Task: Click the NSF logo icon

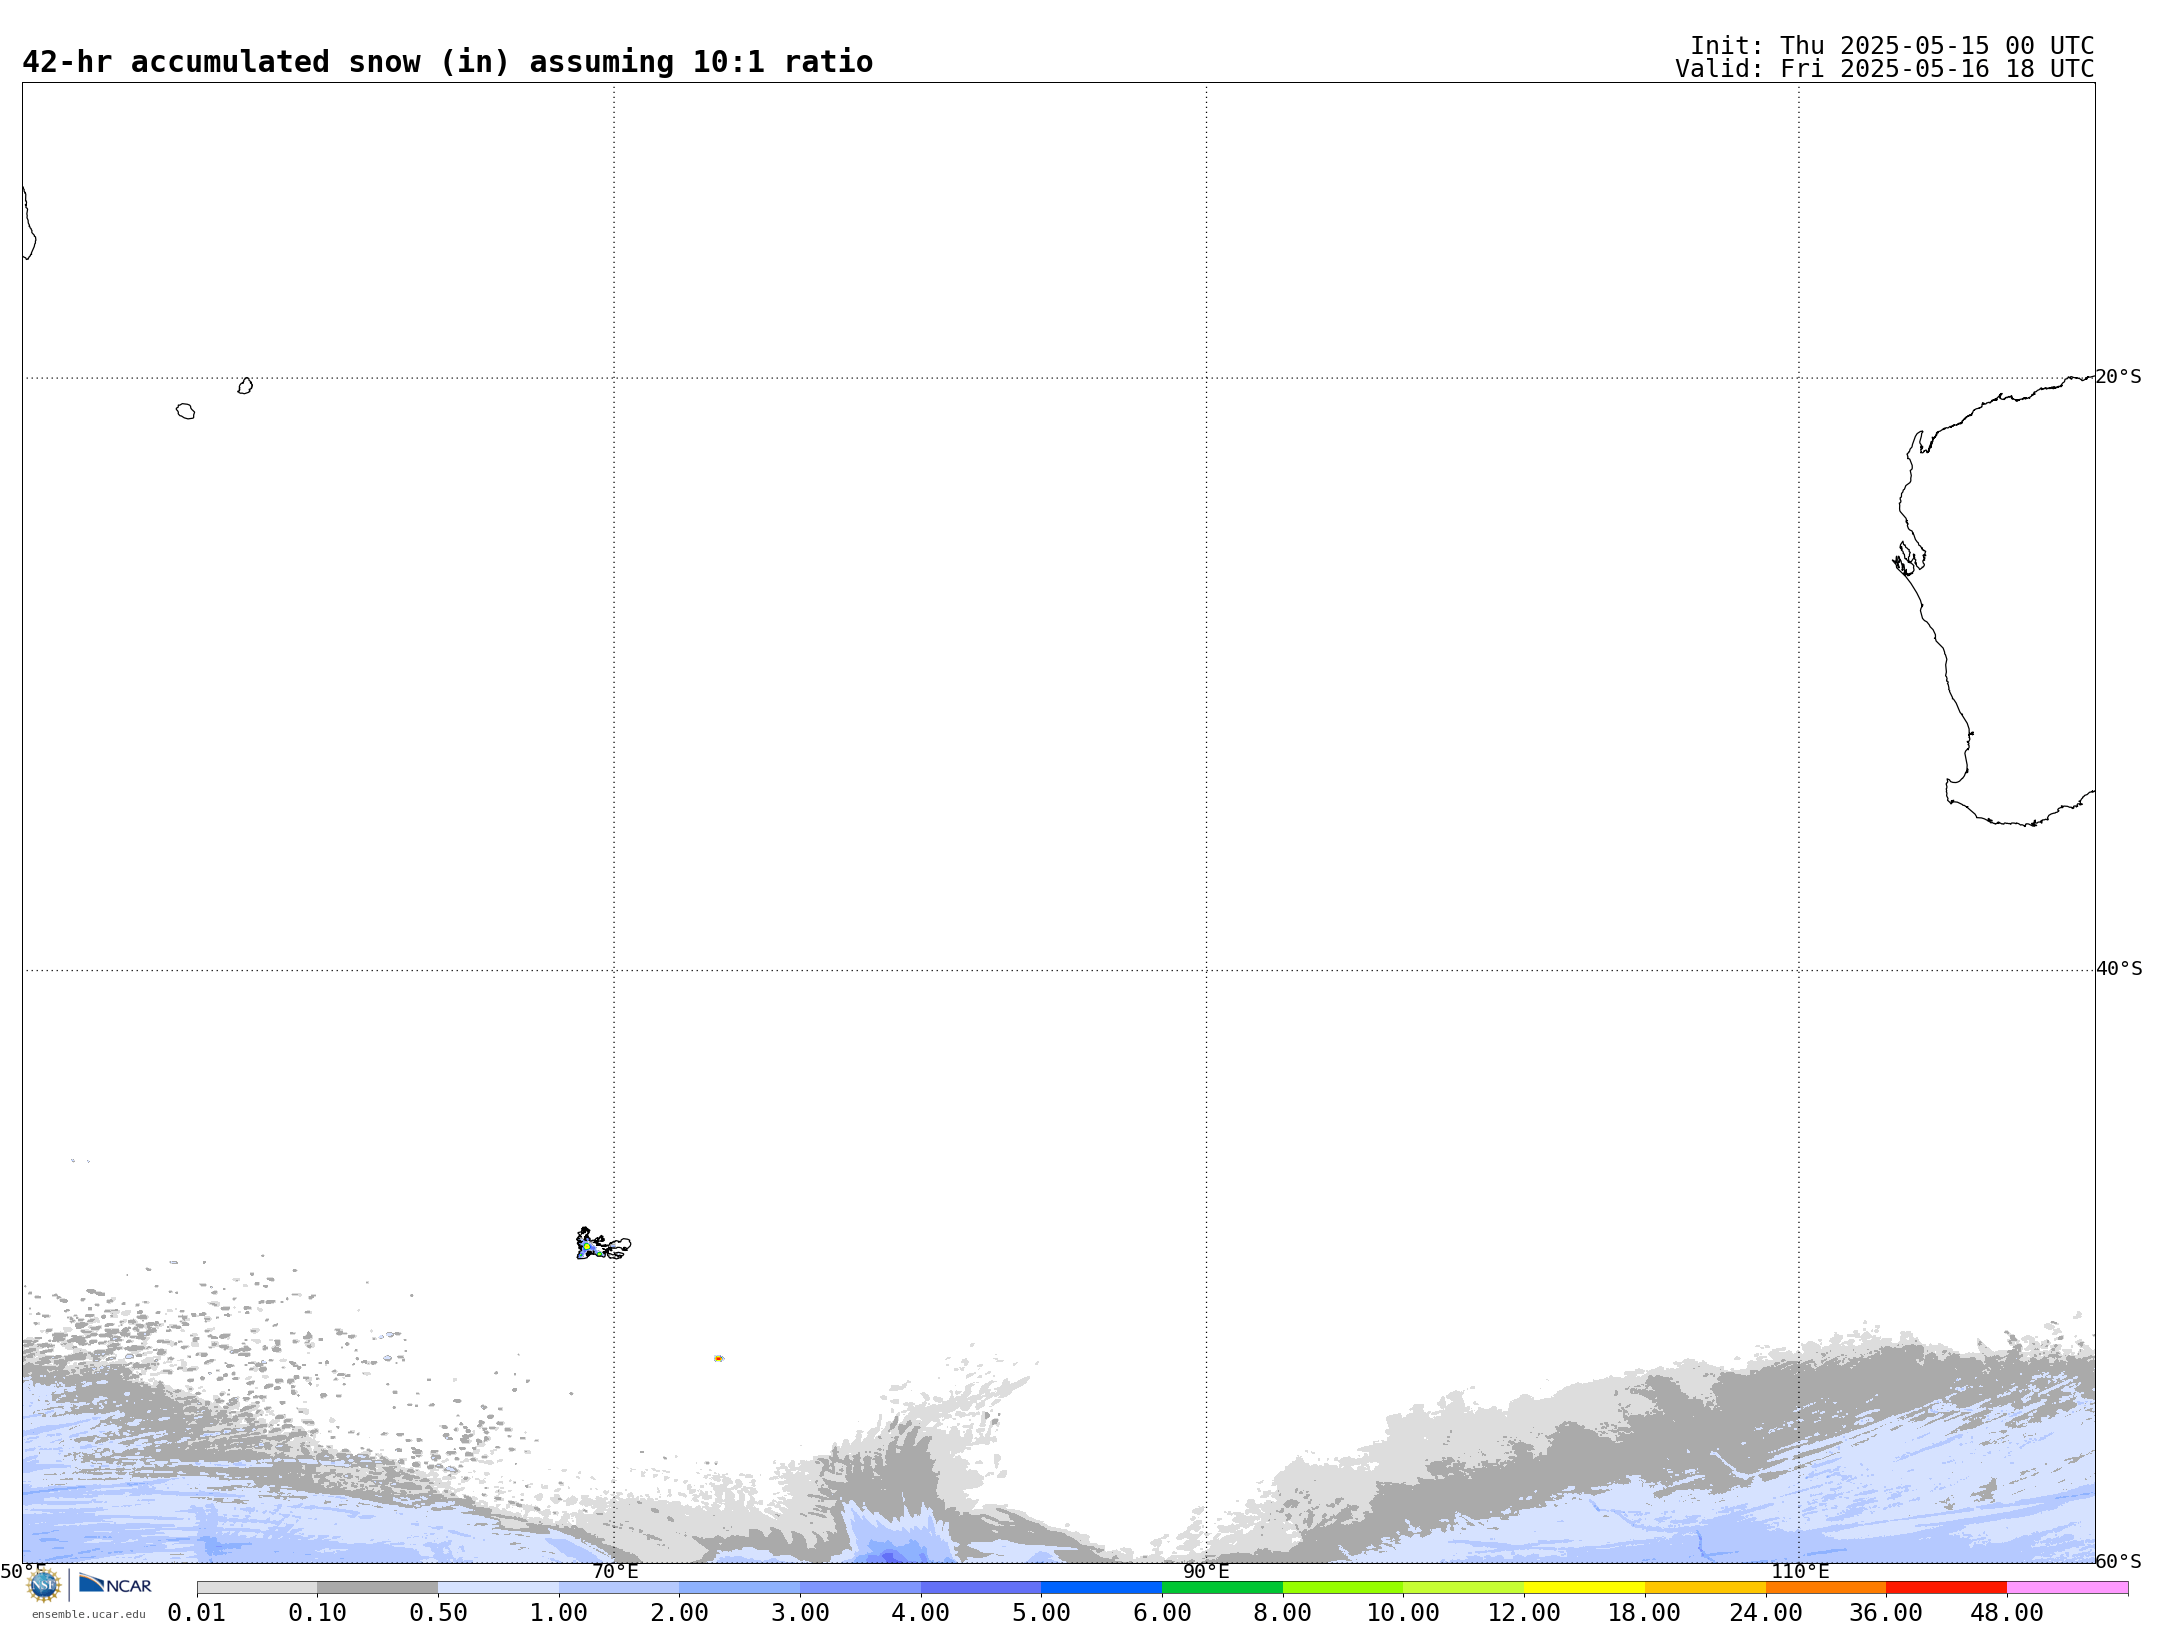Action: point(44,1585)
